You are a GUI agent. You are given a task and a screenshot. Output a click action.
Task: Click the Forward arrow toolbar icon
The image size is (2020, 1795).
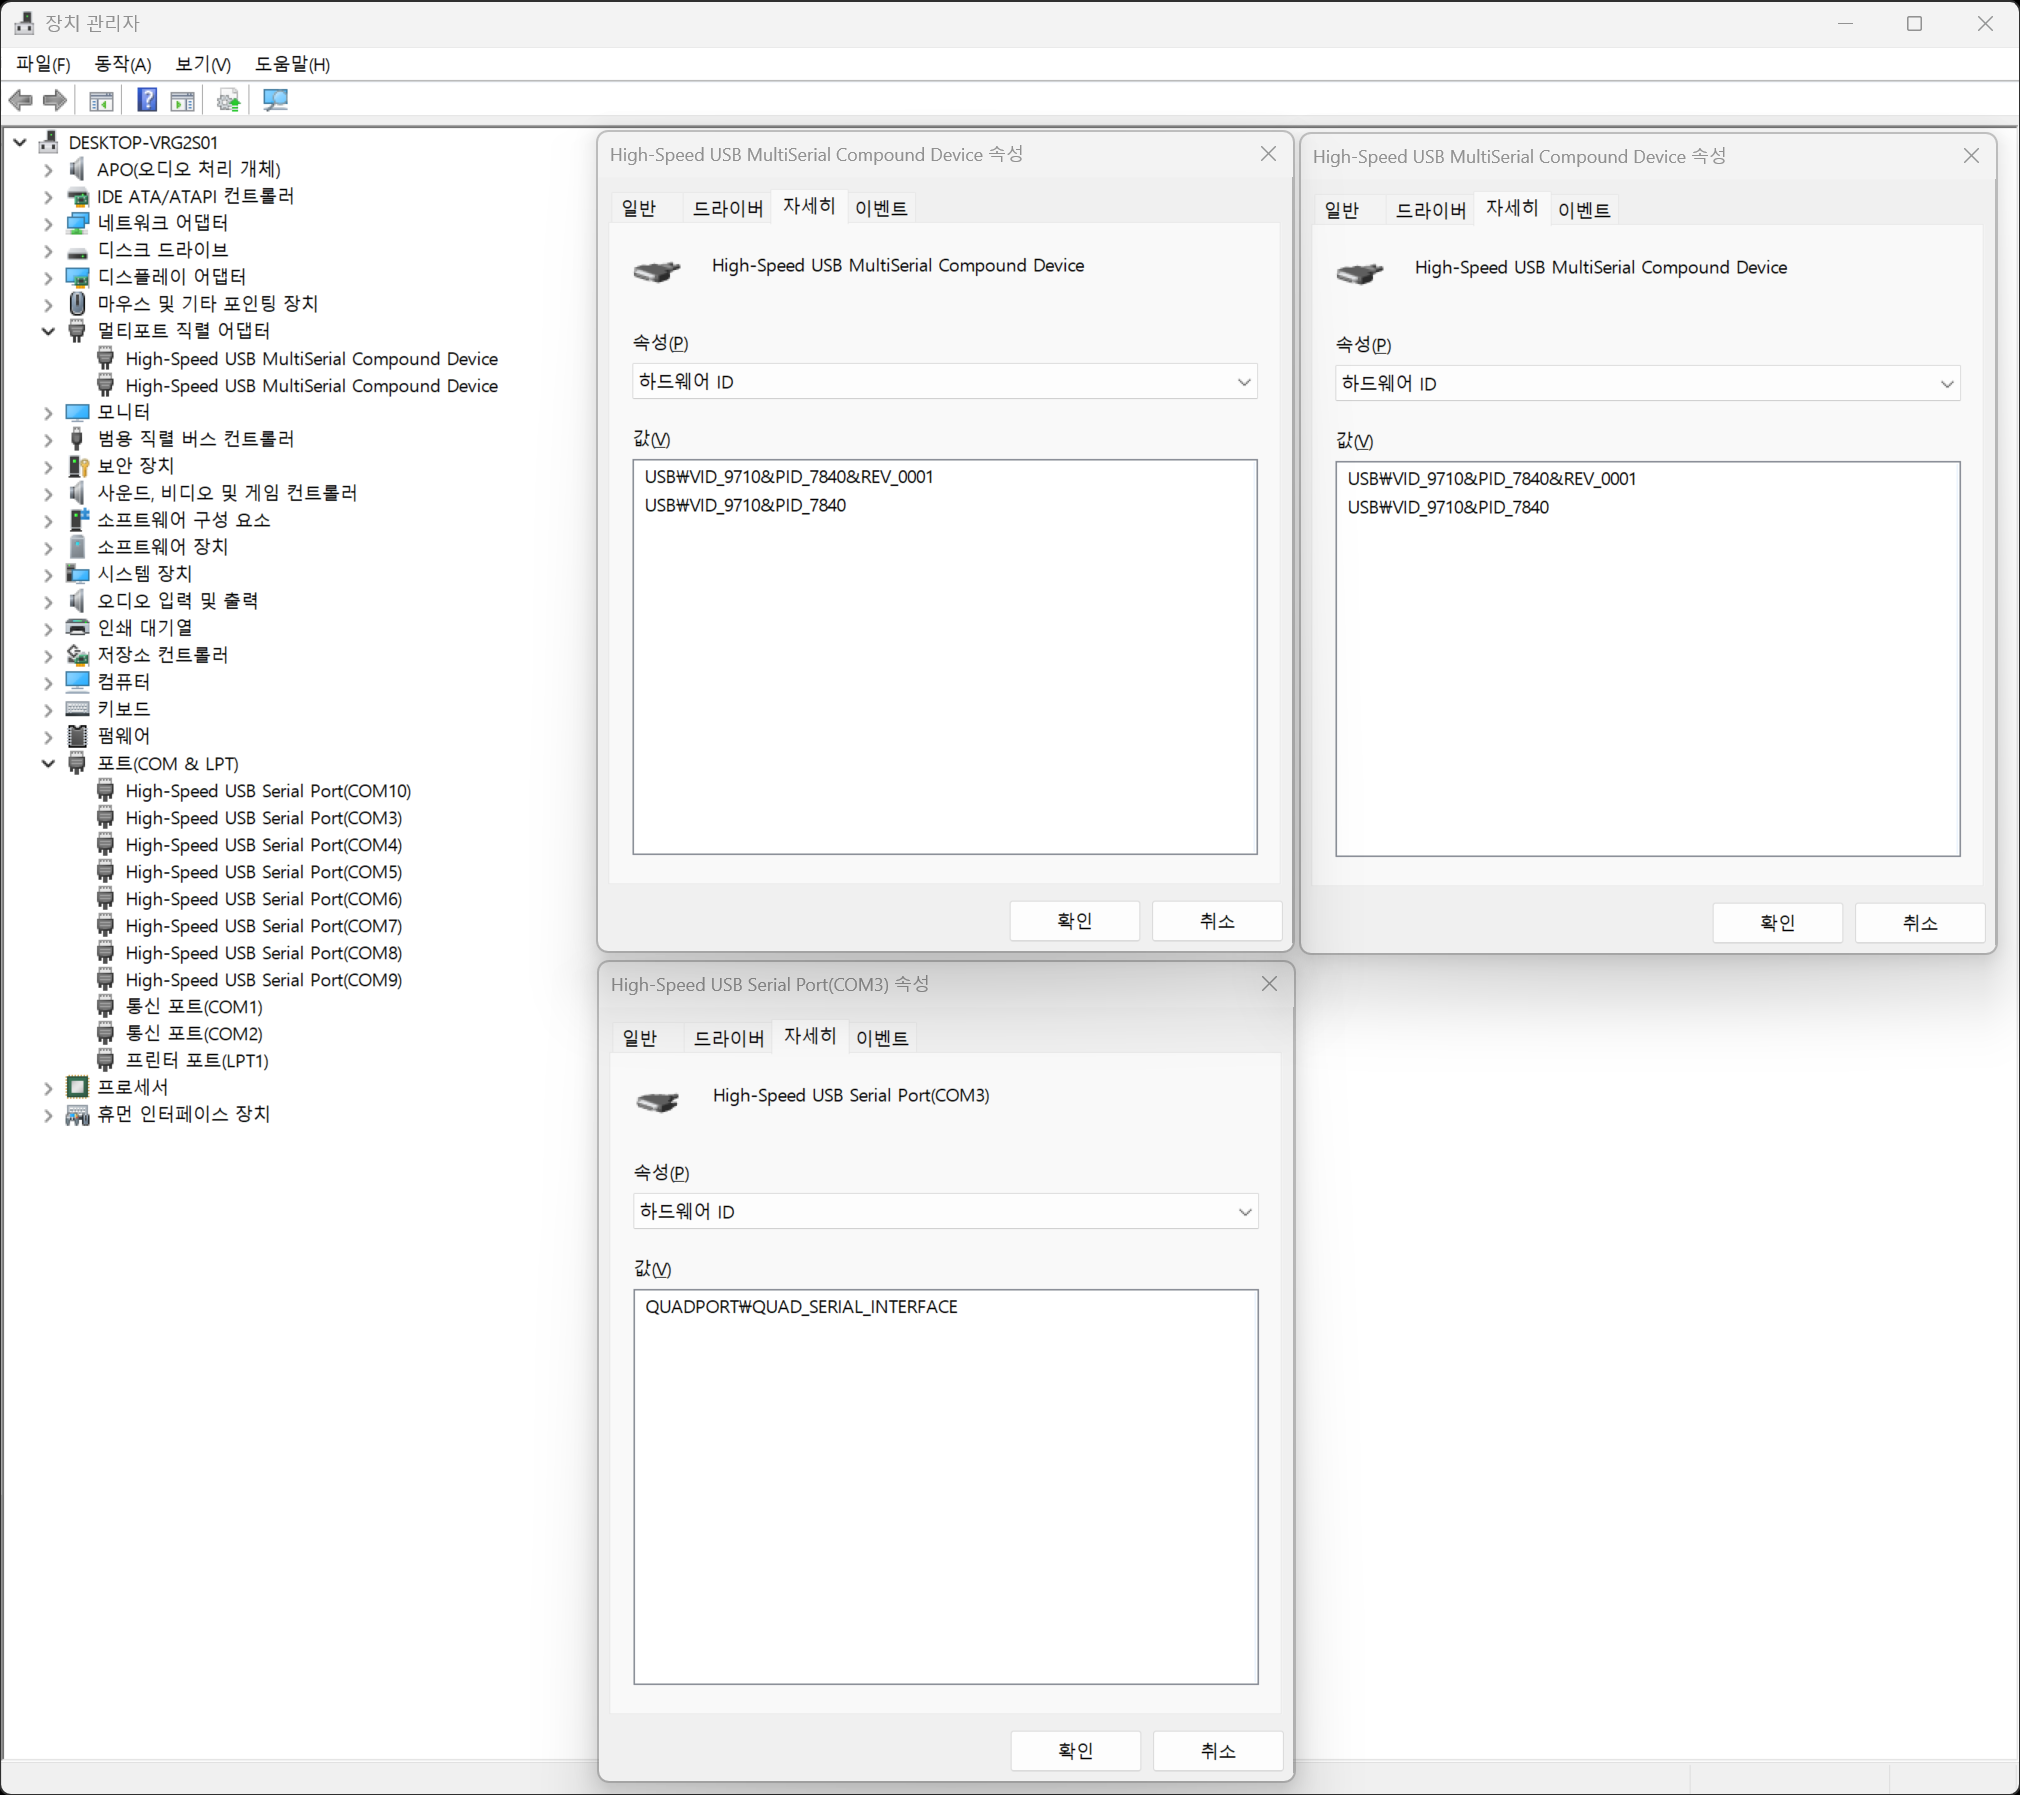[x=56, y=100]
